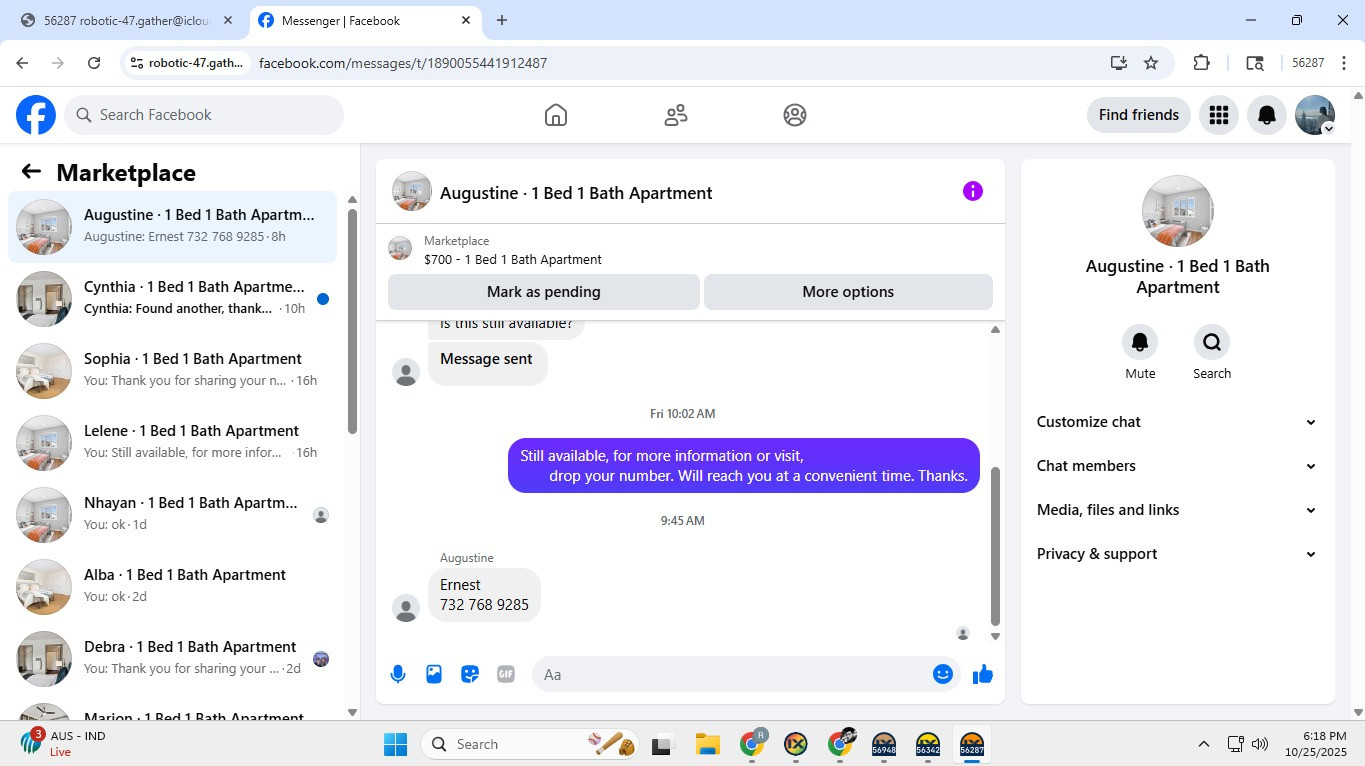This screenshot has width=1365, height=766.
Task: Go to the Home feed icon
Action: [556, 115]
